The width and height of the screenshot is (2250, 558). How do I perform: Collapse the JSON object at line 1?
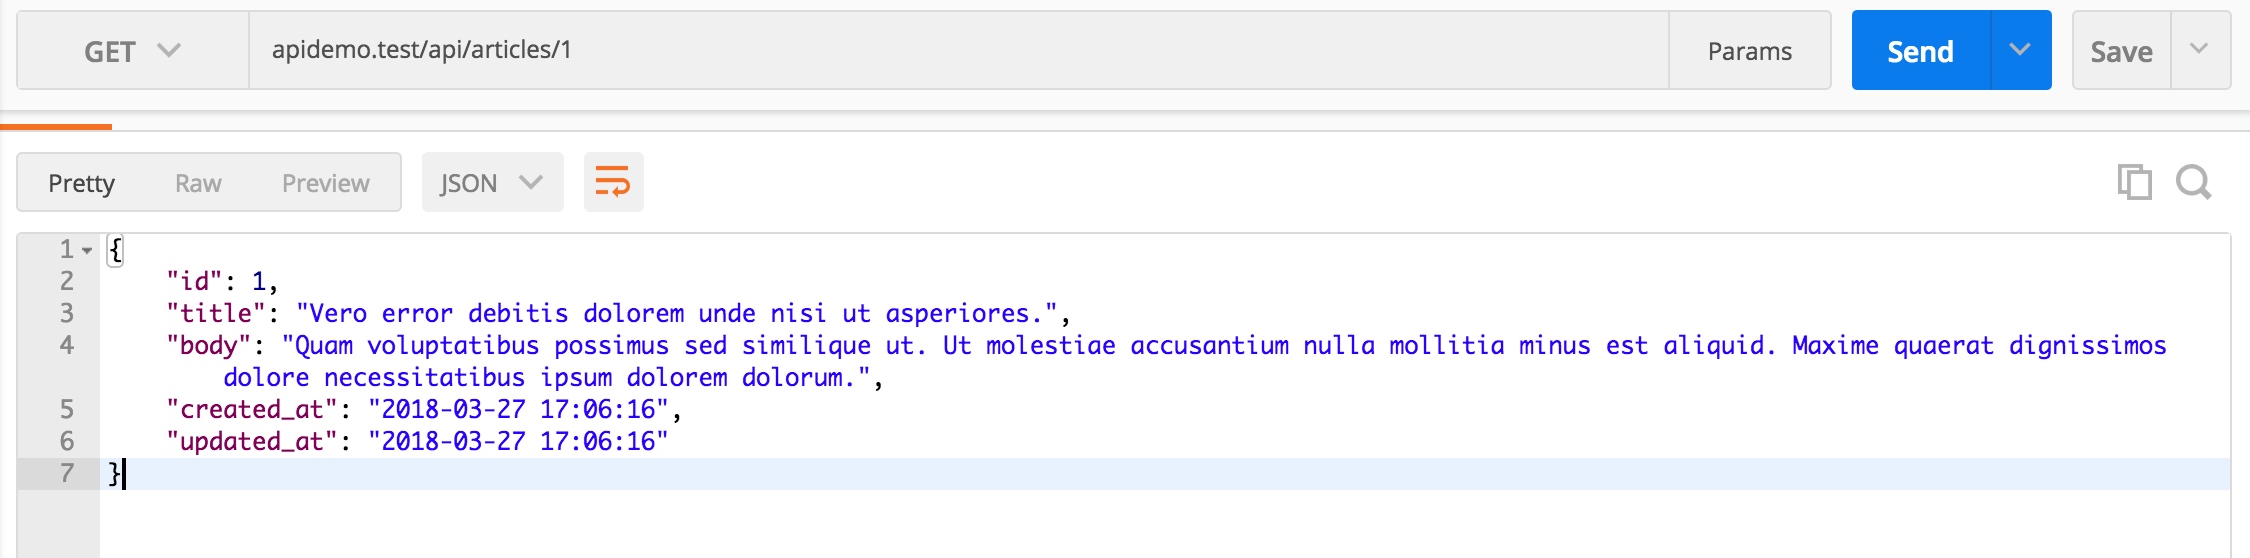tap(87, 250)
